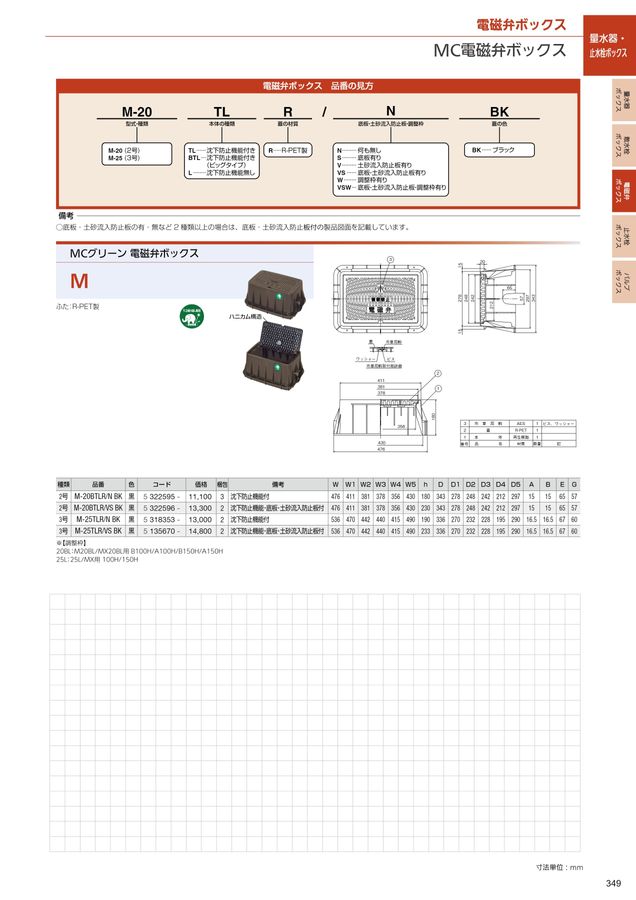Click the 備考 column header in the table

(x=278, y=484)
